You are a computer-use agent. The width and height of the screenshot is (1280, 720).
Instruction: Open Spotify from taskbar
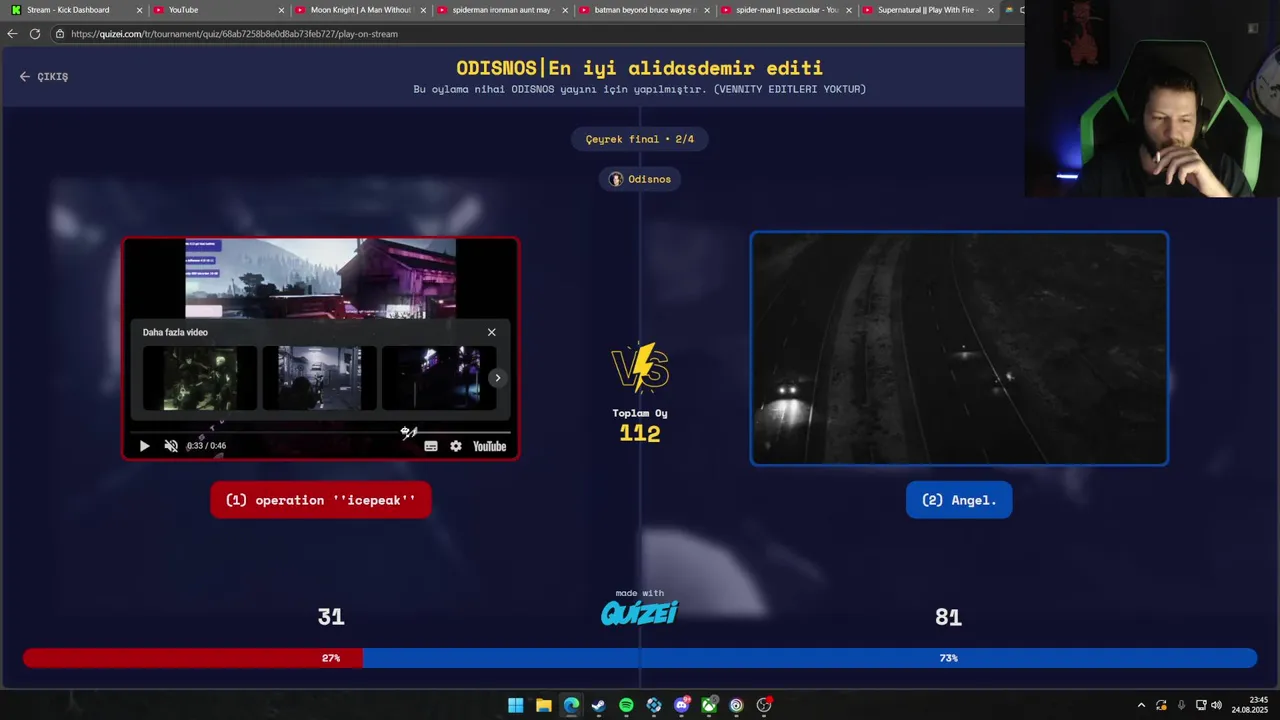(x=626, y=705)
